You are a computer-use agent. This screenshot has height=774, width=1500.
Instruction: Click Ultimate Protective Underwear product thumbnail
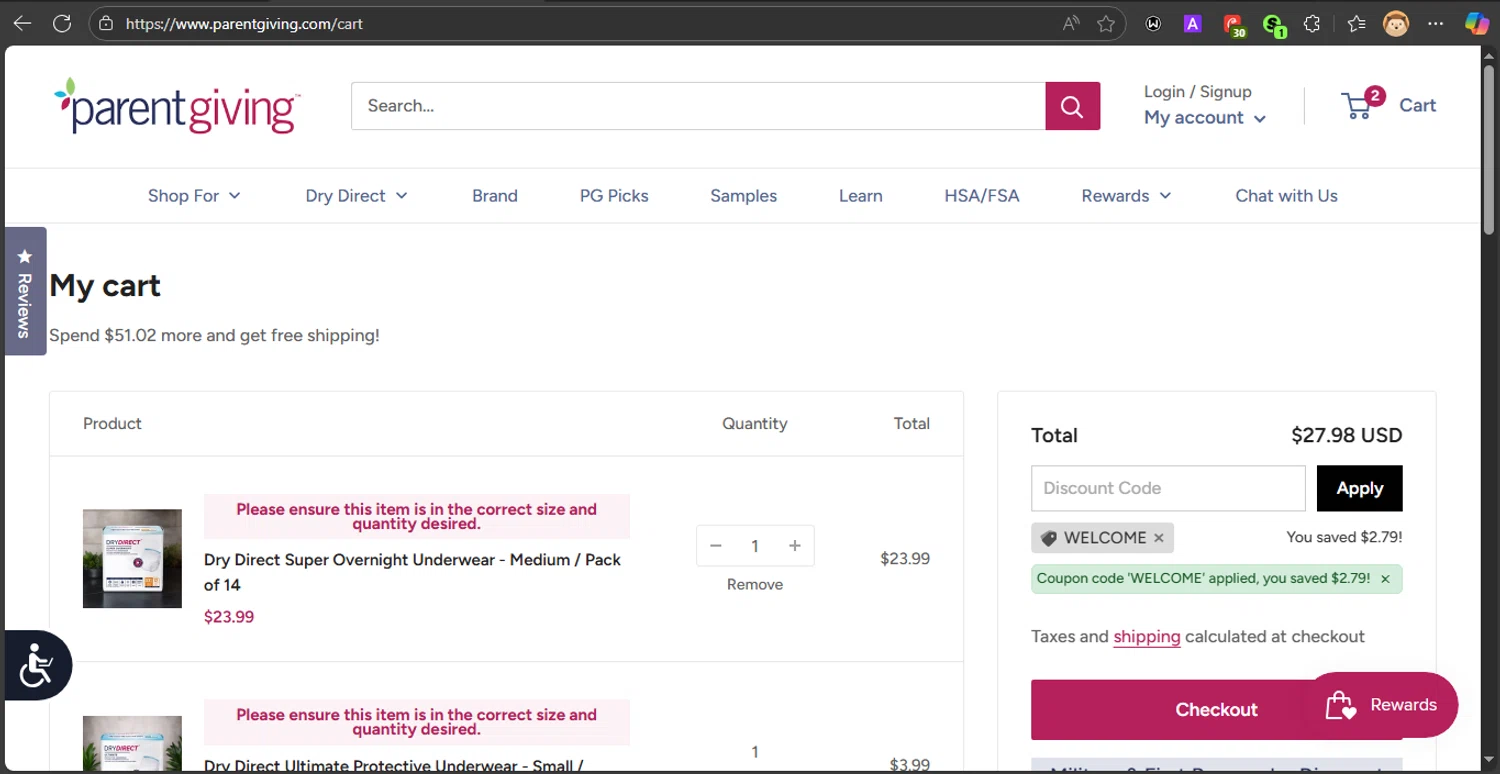coord(132,743)
